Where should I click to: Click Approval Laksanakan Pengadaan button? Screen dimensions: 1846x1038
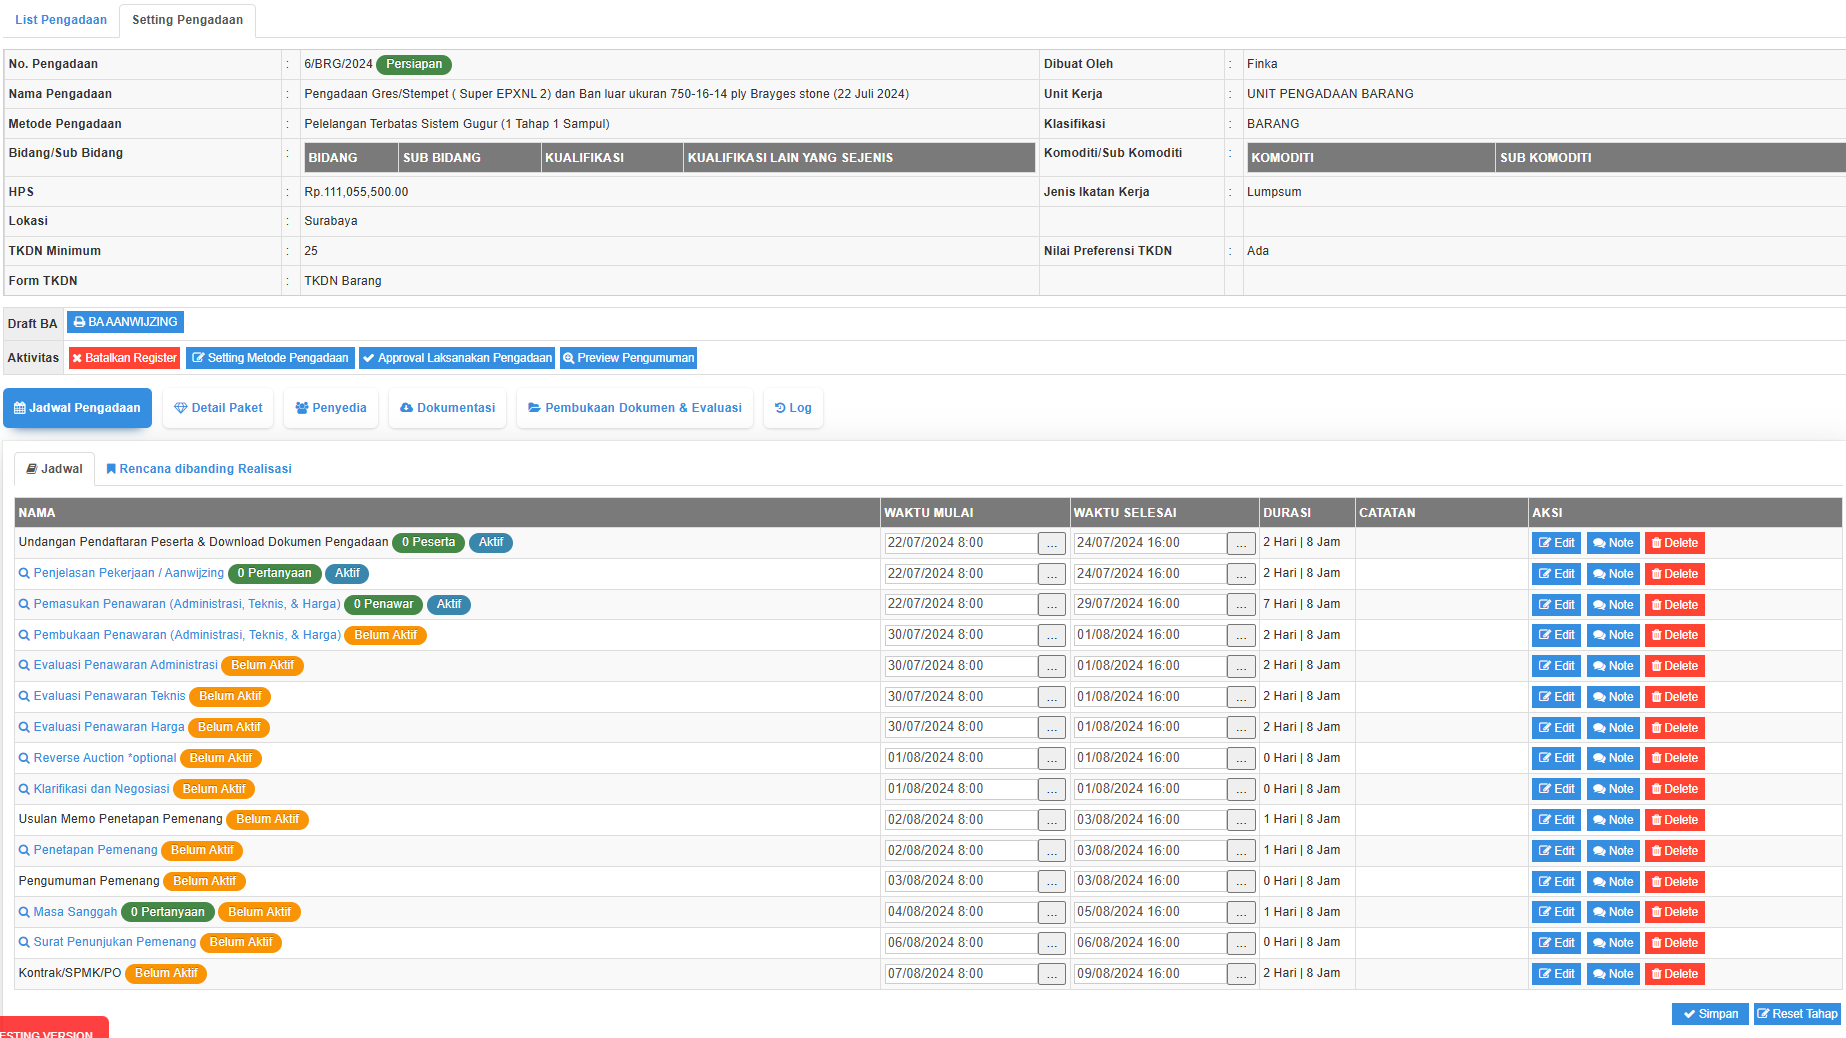click(x=457, y=358)
